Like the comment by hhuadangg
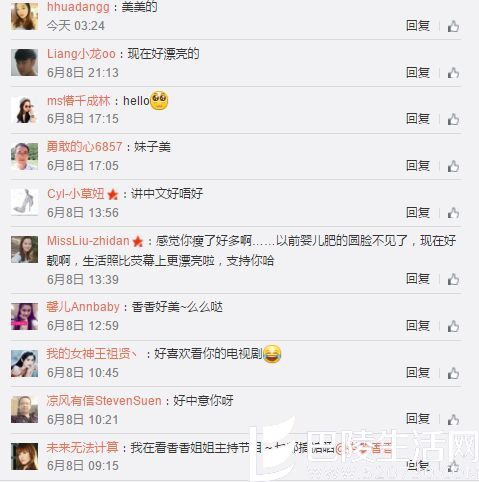Image resolution: width=479 pixels, height=482 pixels. [x=453, y=26]
